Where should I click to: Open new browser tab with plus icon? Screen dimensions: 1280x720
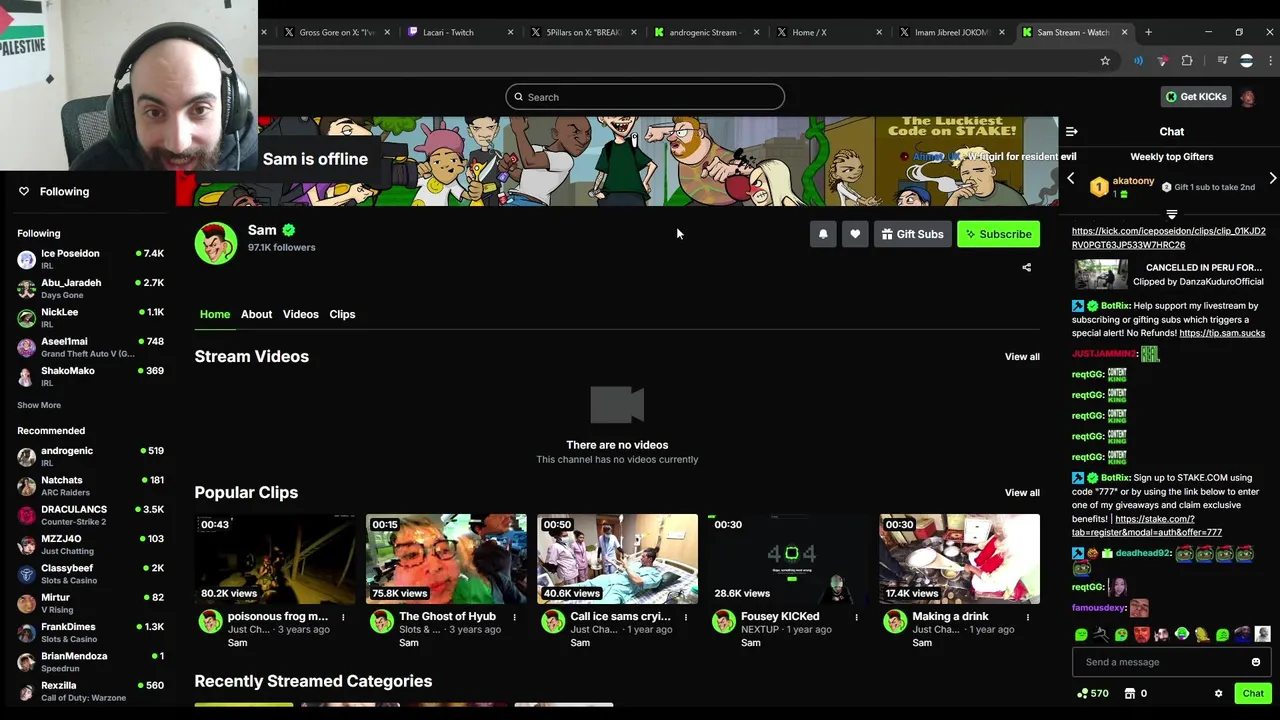coord(1148,32)
